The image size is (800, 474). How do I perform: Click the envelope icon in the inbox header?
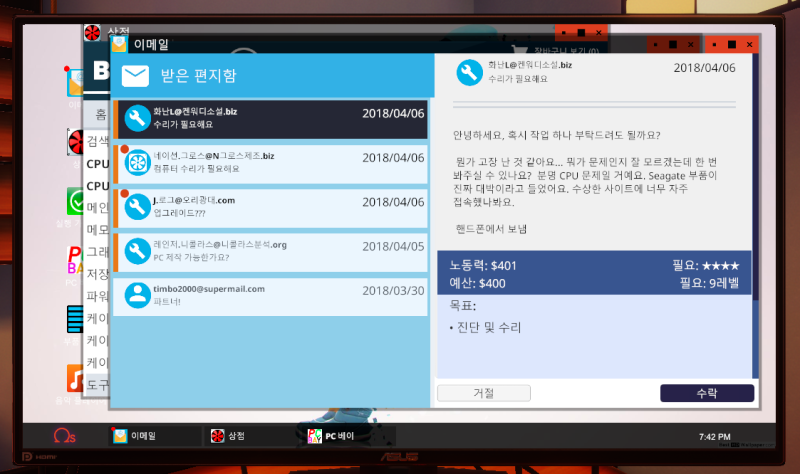[135, 76]
